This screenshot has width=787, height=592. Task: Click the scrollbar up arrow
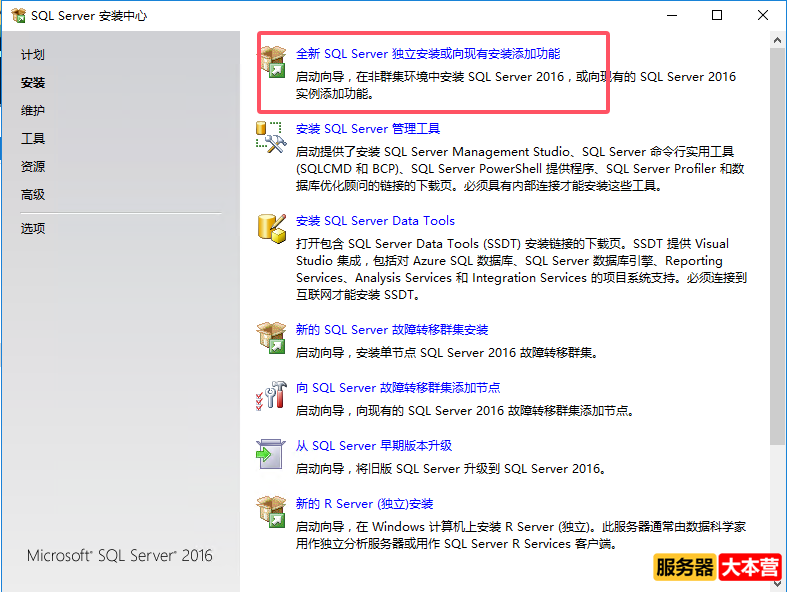point(777,40)
